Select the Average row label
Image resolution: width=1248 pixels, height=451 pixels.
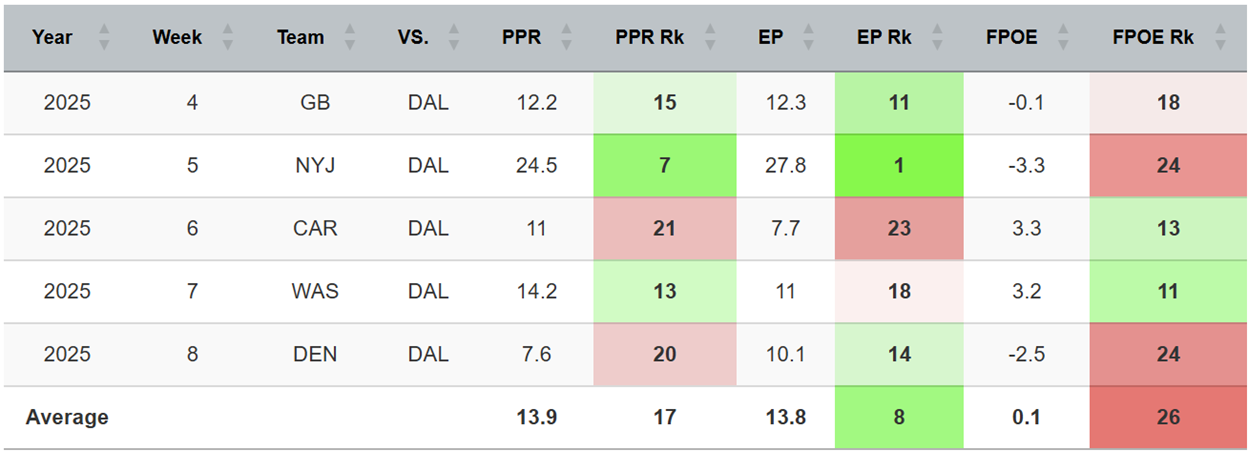67,417
